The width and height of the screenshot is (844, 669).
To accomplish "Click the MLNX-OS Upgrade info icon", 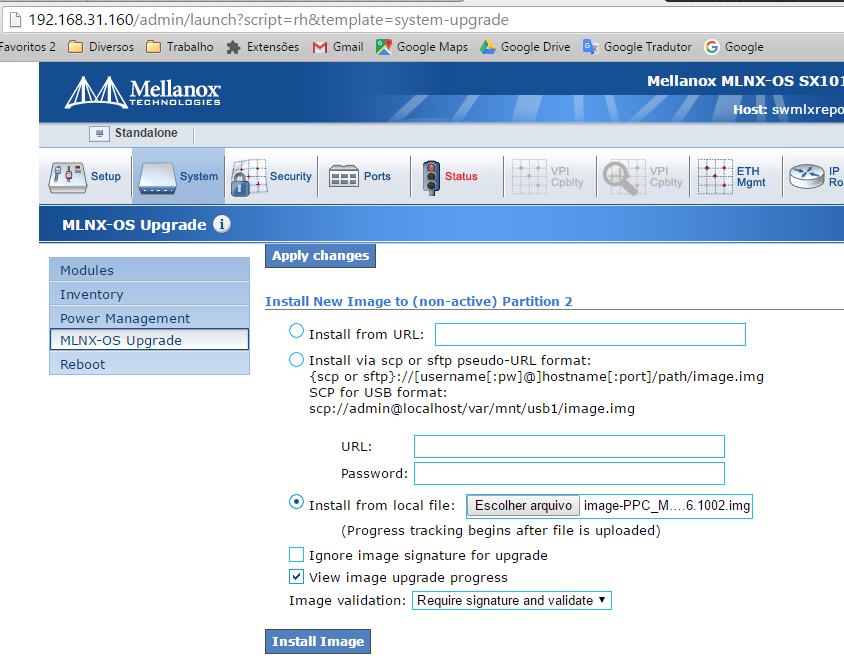I will click(222, 225).
